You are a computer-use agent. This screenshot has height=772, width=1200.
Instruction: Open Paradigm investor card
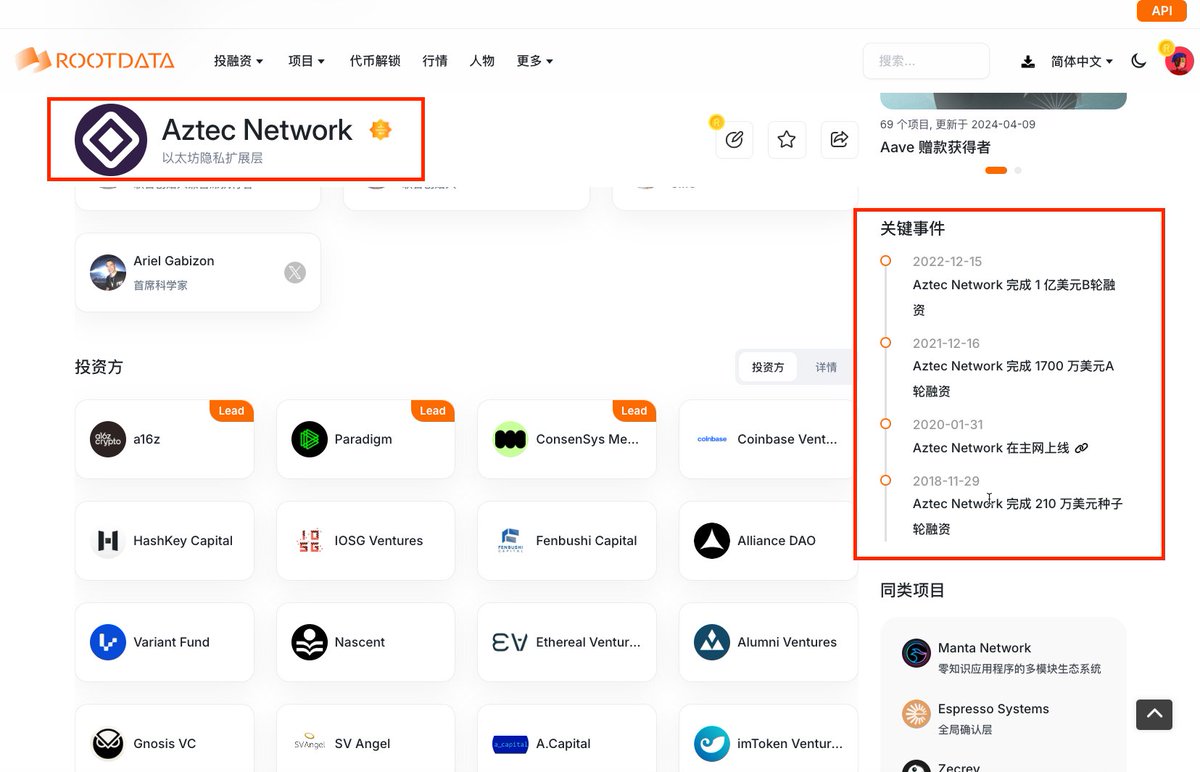[x=366, y=439]
